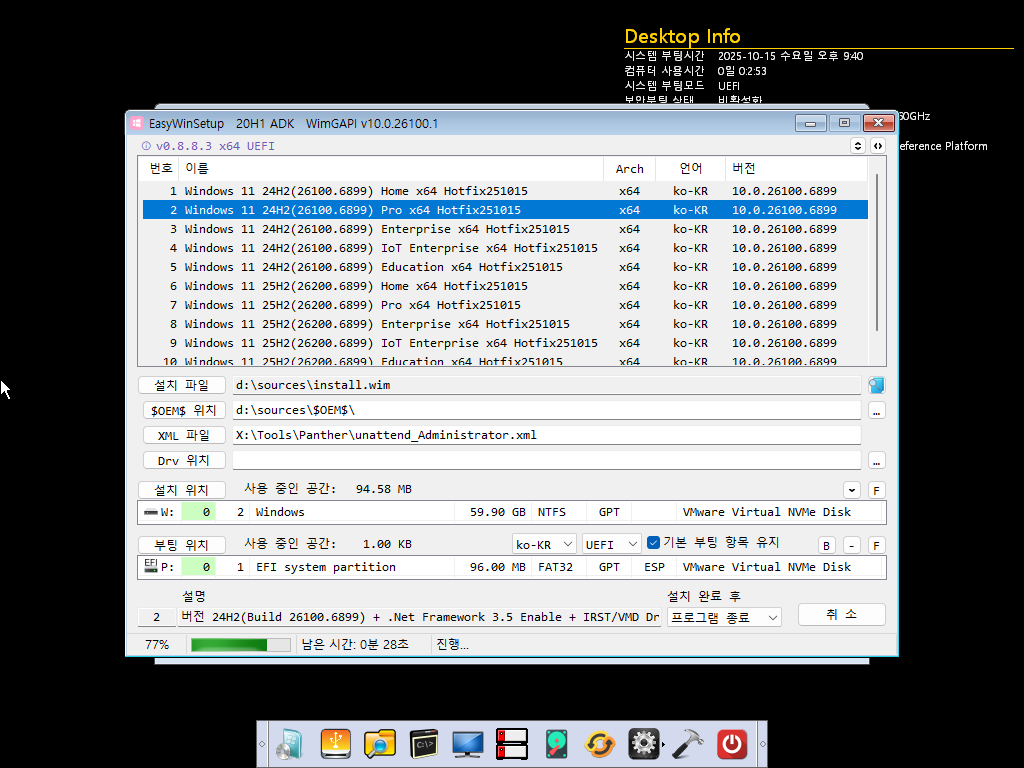The image size is (1024, 768).
Task: Click the '언어' column header
Action: (x=690, y=168)
